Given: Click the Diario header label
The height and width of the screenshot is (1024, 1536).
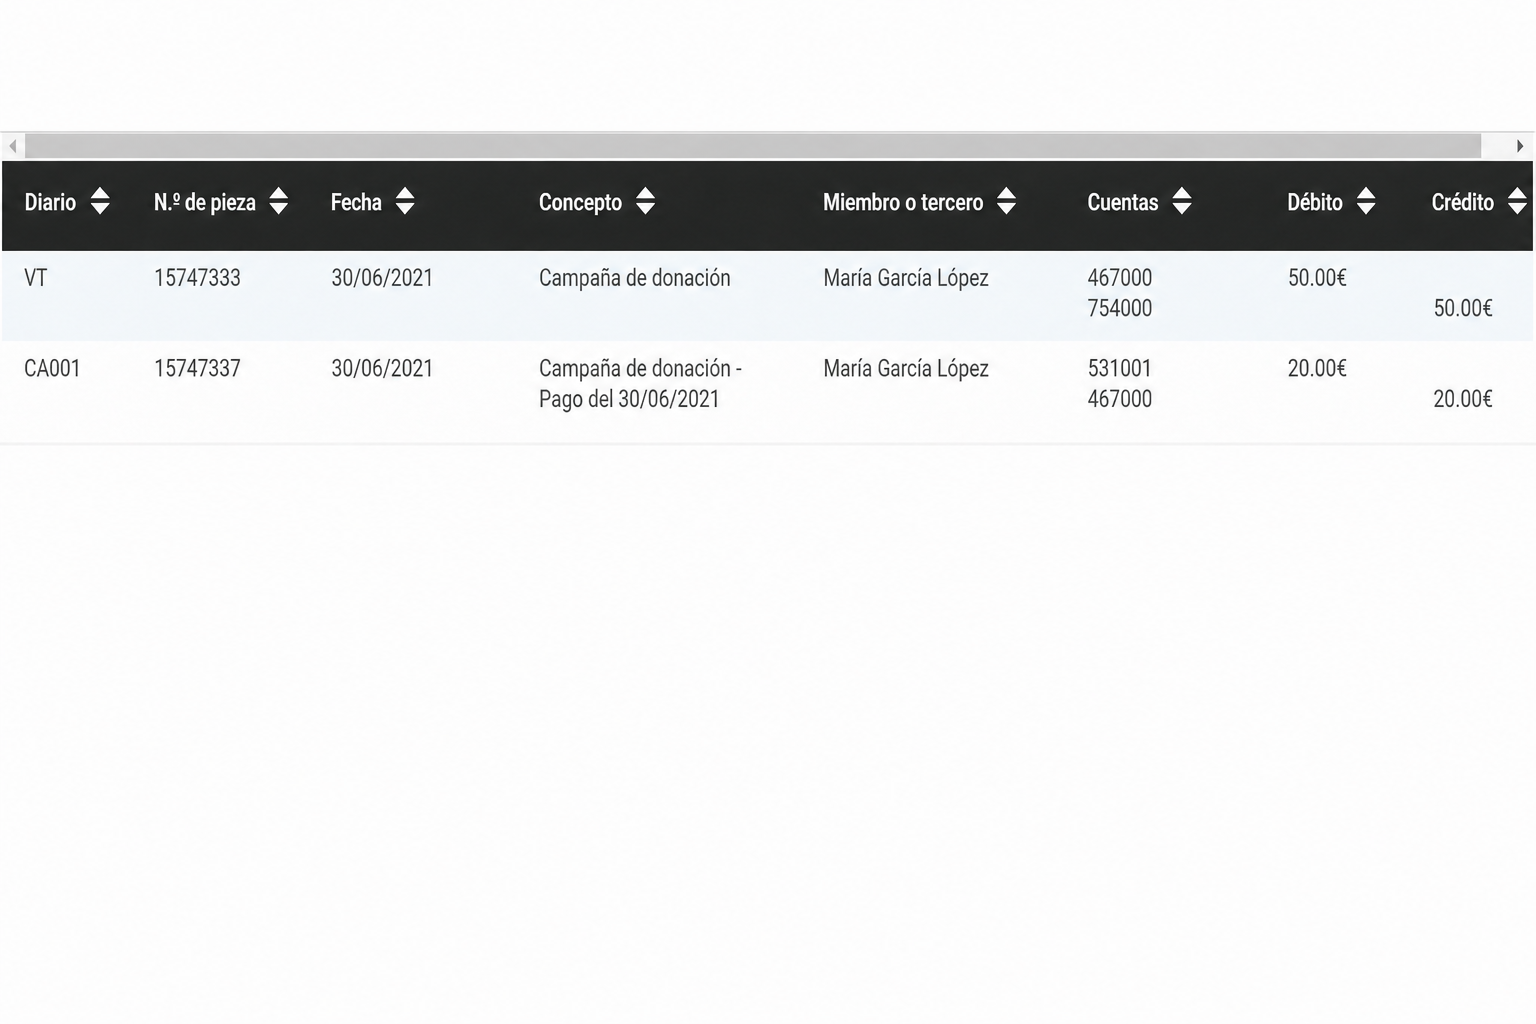Looking at the screenshot, I should coord(50,202).
